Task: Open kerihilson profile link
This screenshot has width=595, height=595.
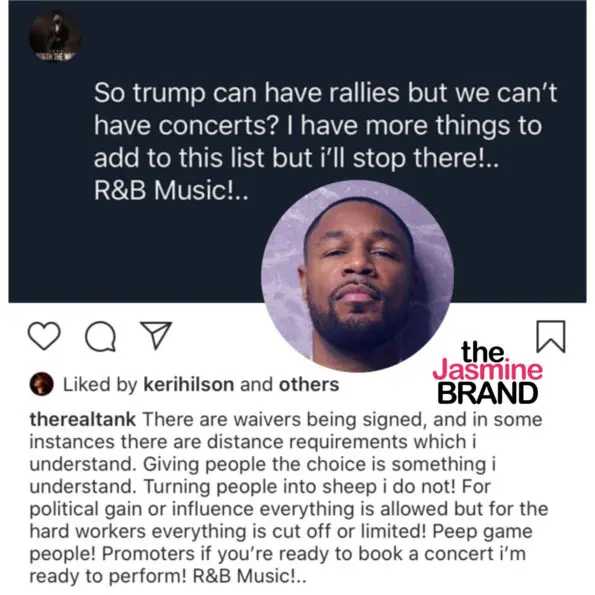Action: (189, 384)
